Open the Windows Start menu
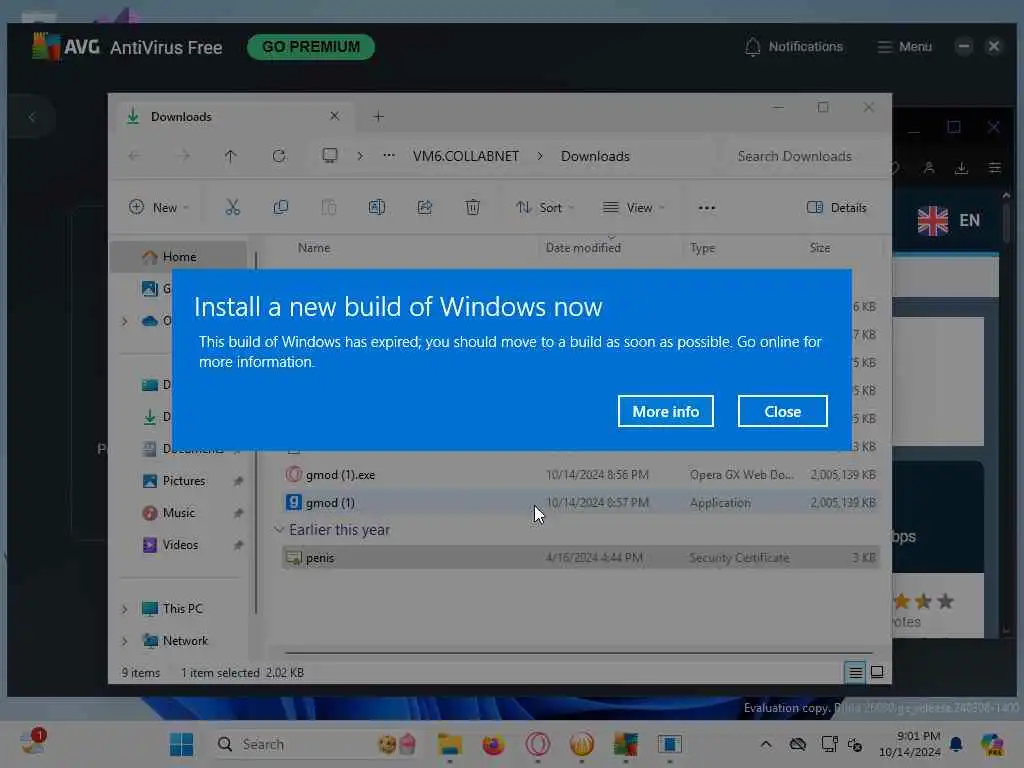The image size is (1024, 768). tap(181, 744)
